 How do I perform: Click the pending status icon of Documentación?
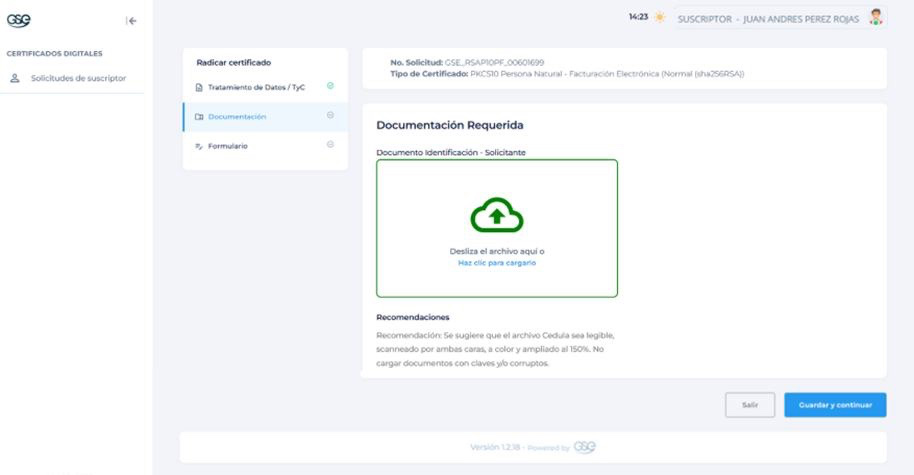coord(330,115)
